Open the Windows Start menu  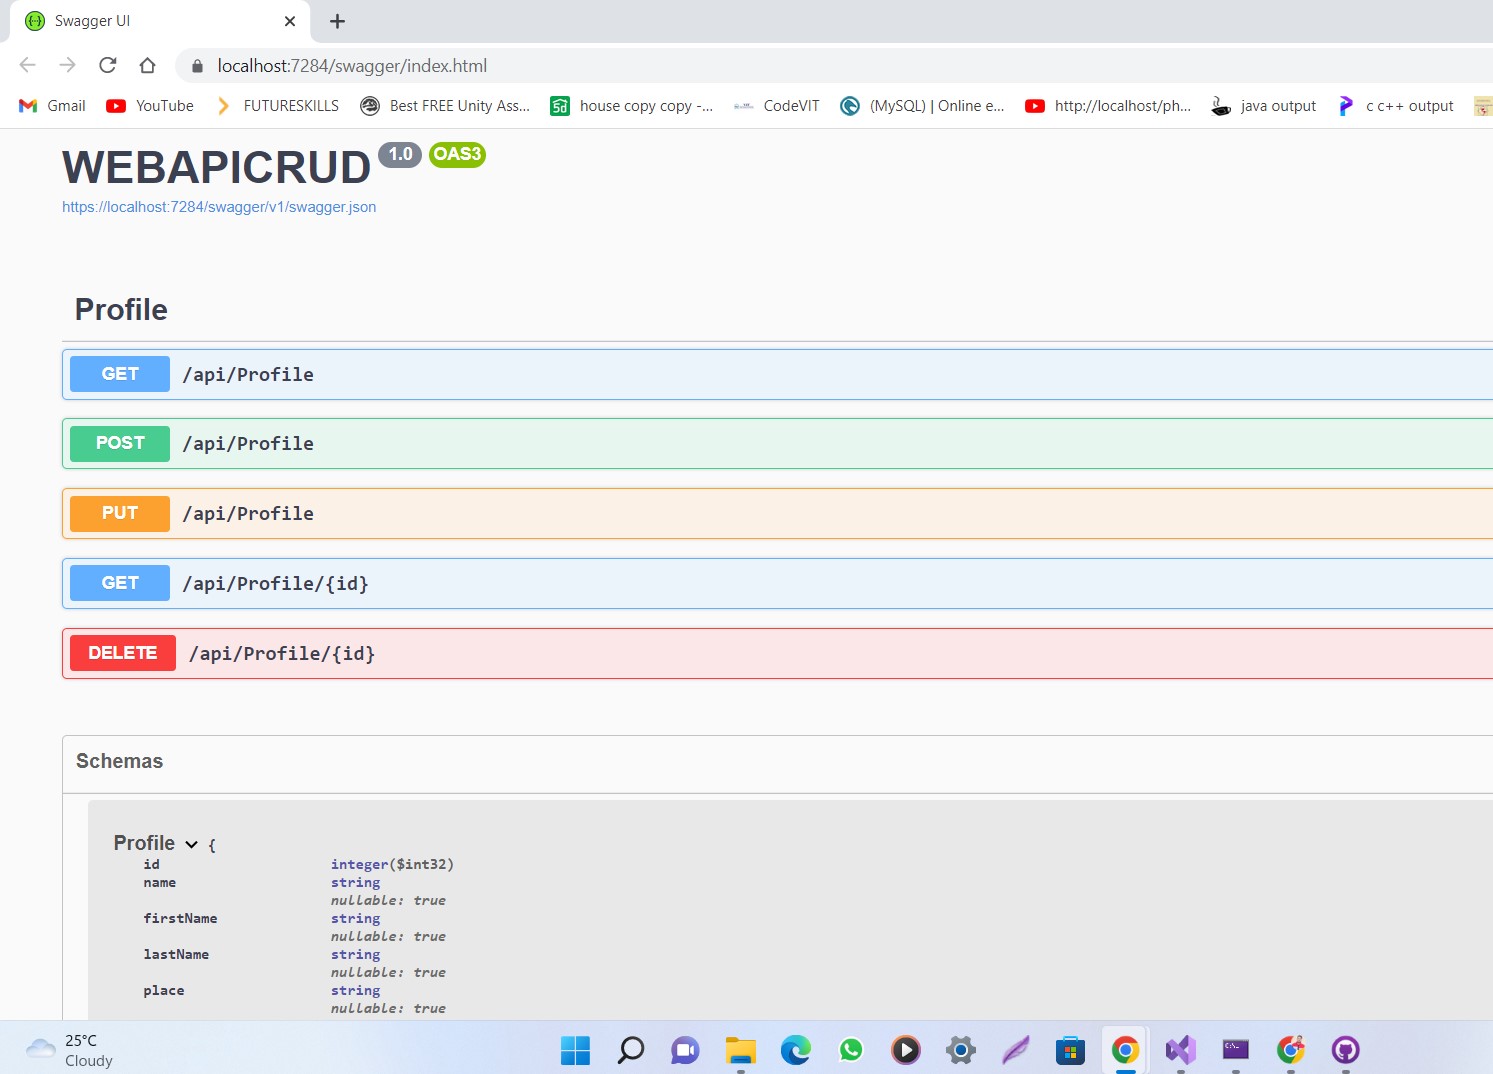click(575, 1050)
